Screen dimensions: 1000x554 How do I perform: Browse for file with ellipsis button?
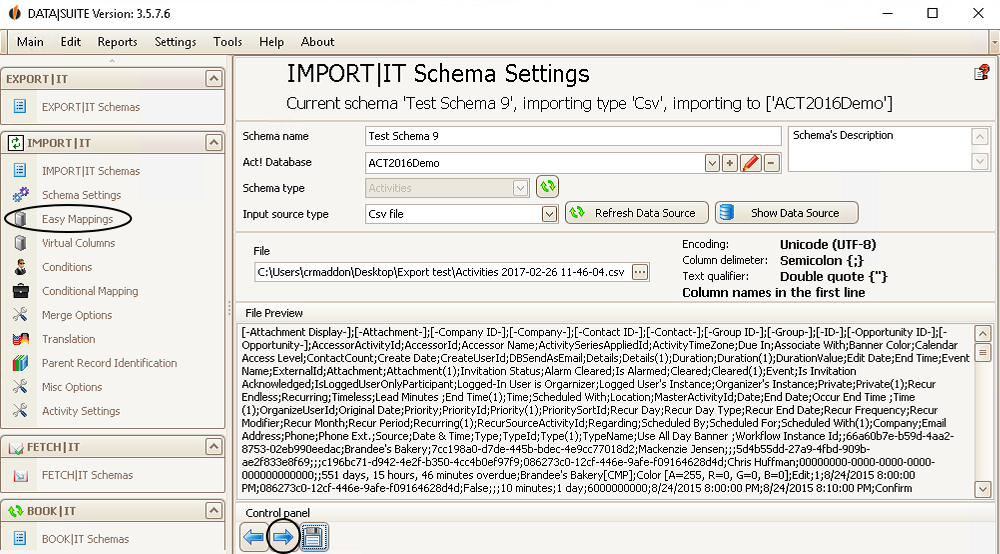(x=640, y=272)
